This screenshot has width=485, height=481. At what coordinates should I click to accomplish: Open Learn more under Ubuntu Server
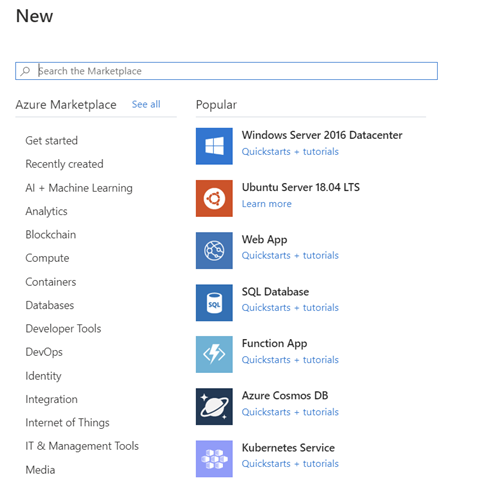point(267,204)
